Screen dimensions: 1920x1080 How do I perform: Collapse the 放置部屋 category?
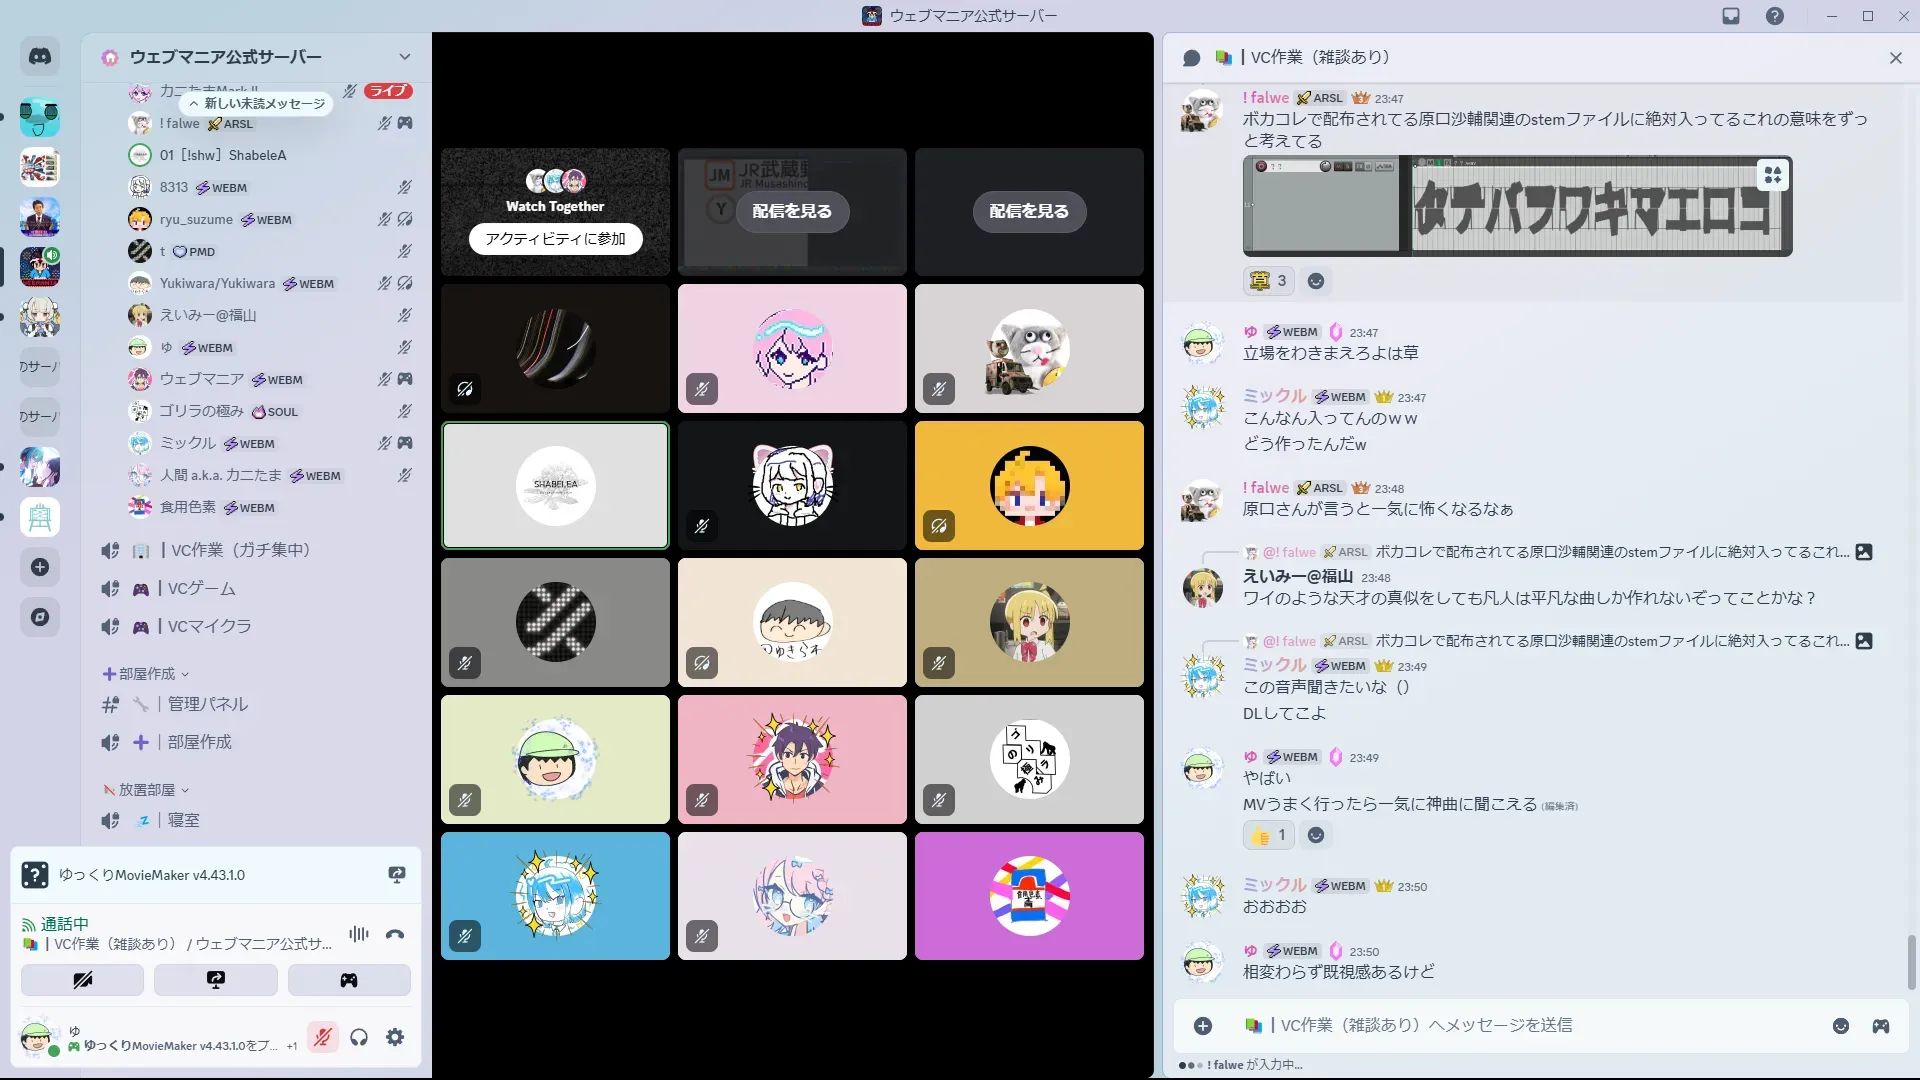(x=146, y=790)
